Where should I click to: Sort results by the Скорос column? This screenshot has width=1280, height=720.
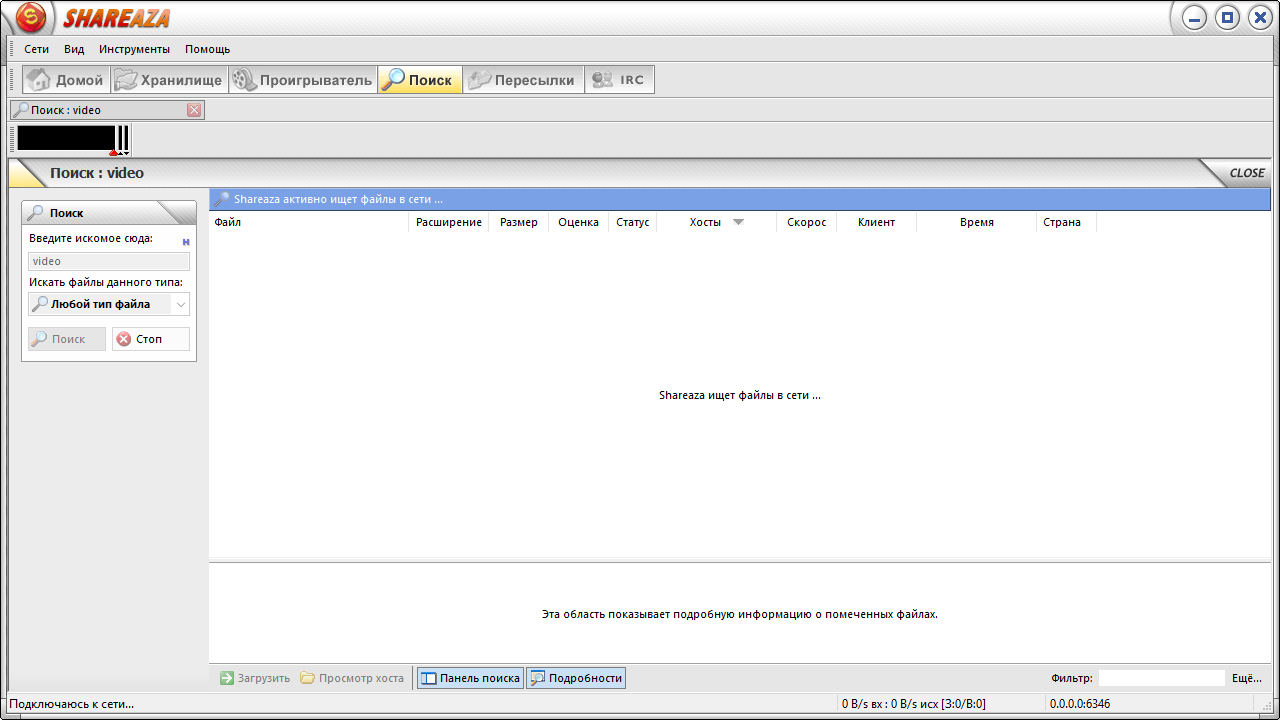point(806,222)
